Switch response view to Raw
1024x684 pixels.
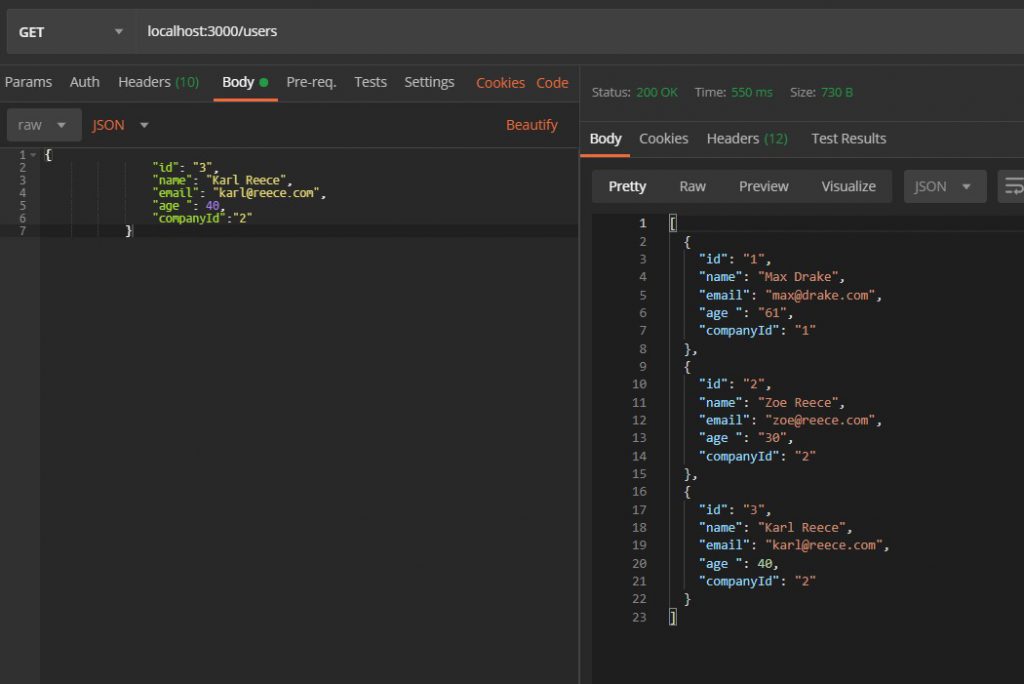tap(692, 186)
